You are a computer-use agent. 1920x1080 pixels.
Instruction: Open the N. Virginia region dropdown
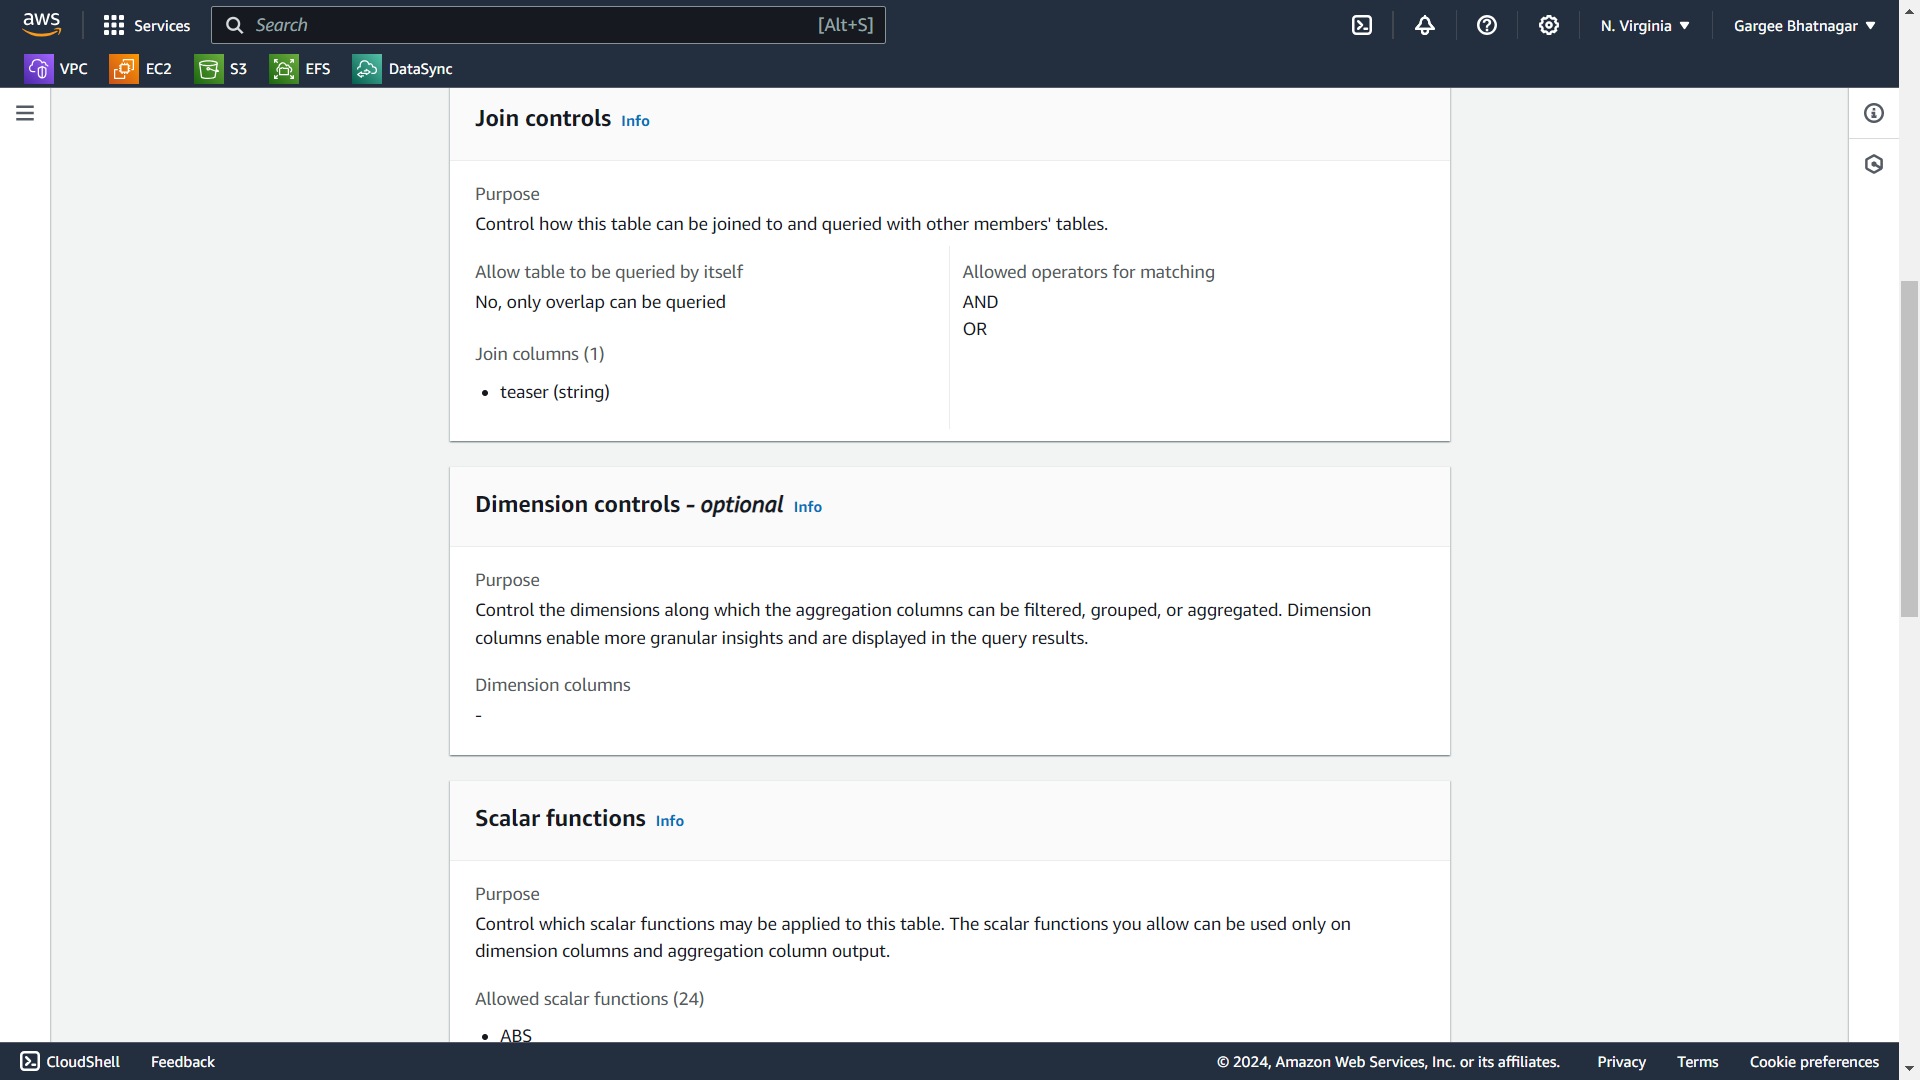tap(1645, 25)
